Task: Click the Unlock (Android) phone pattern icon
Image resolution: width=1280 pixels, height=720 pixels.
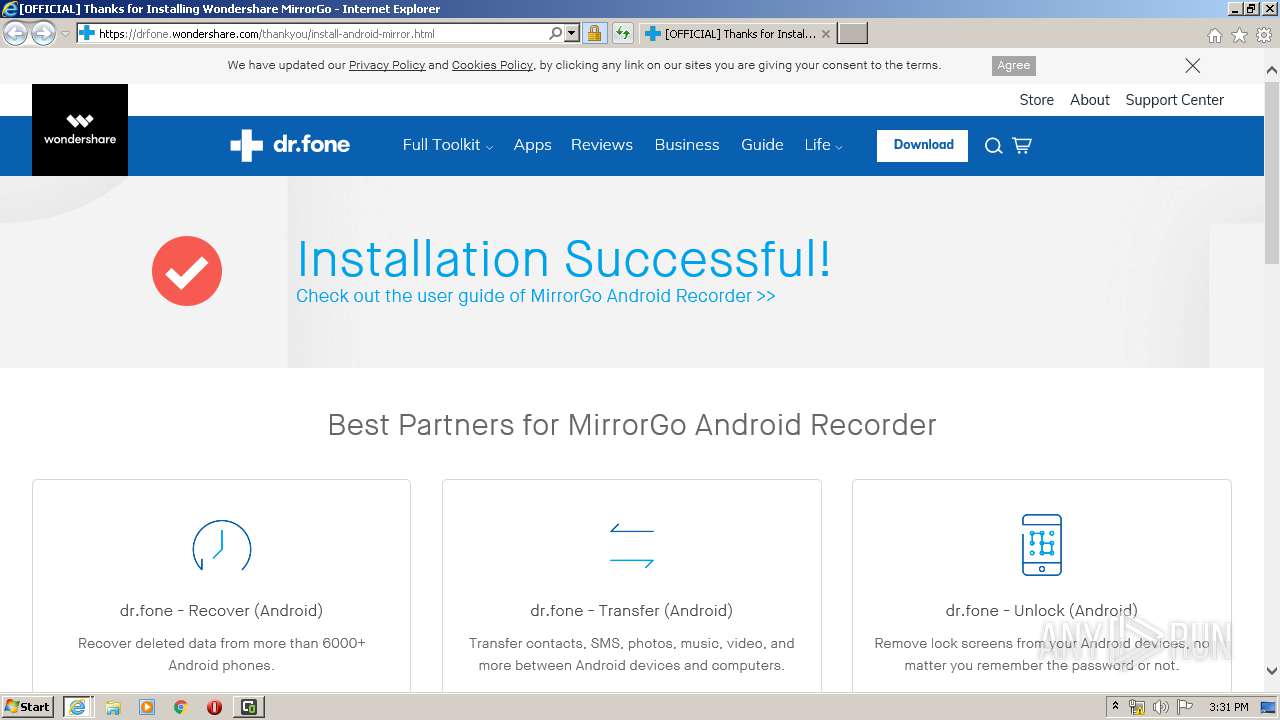Action: coord(1042,545)
